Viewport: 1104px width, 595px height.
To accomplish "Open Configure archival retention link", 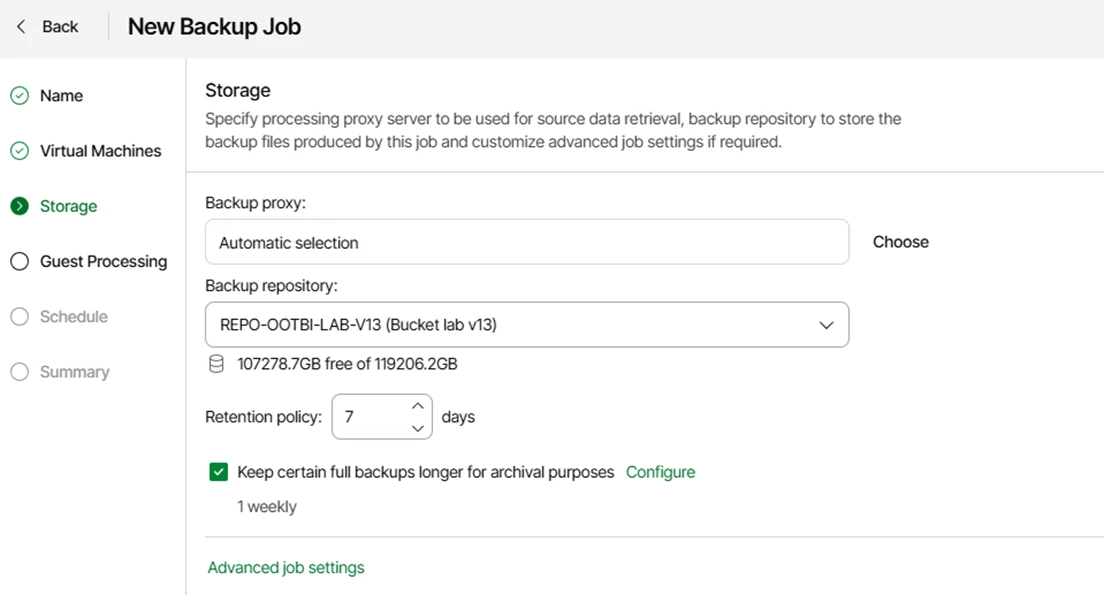I will (660, 472).
